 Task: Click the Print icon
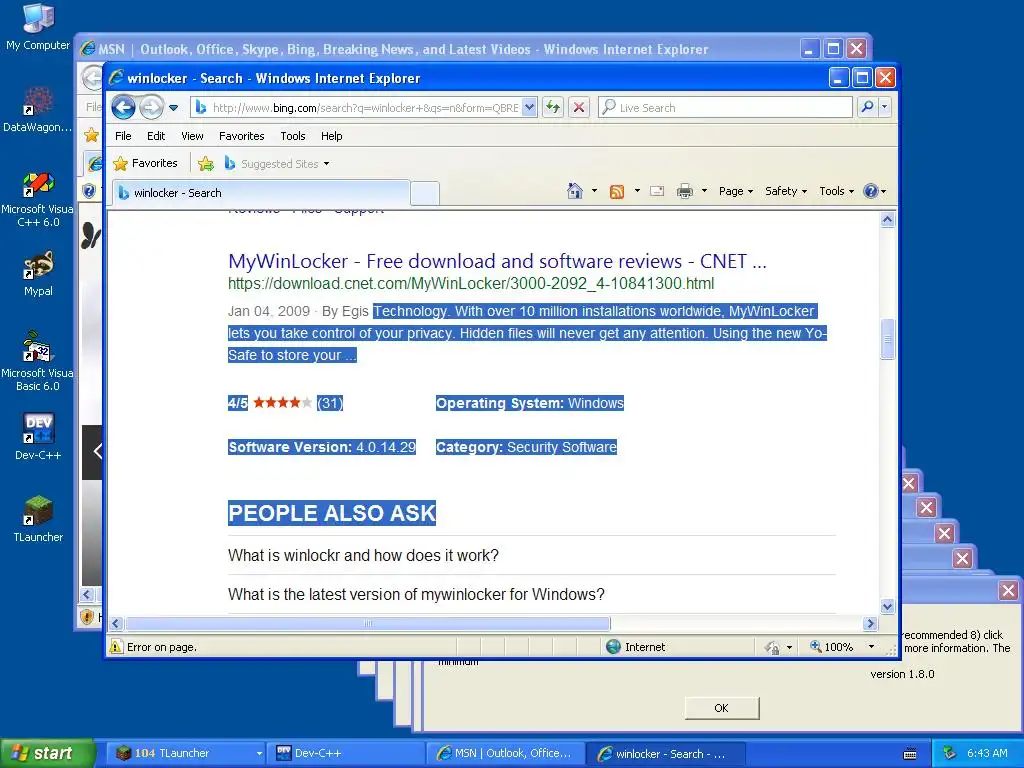pyautogui.click(x=684, y=191)
